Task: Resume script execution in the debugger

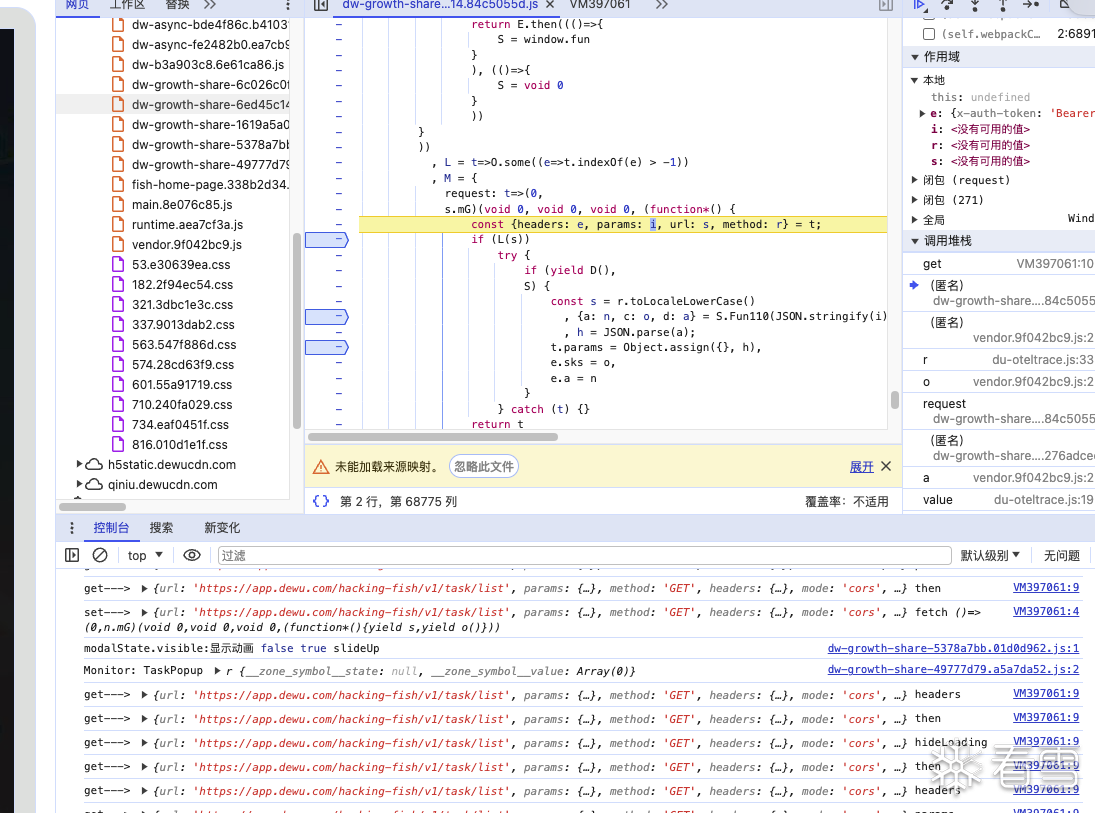Action: (920, 5)
